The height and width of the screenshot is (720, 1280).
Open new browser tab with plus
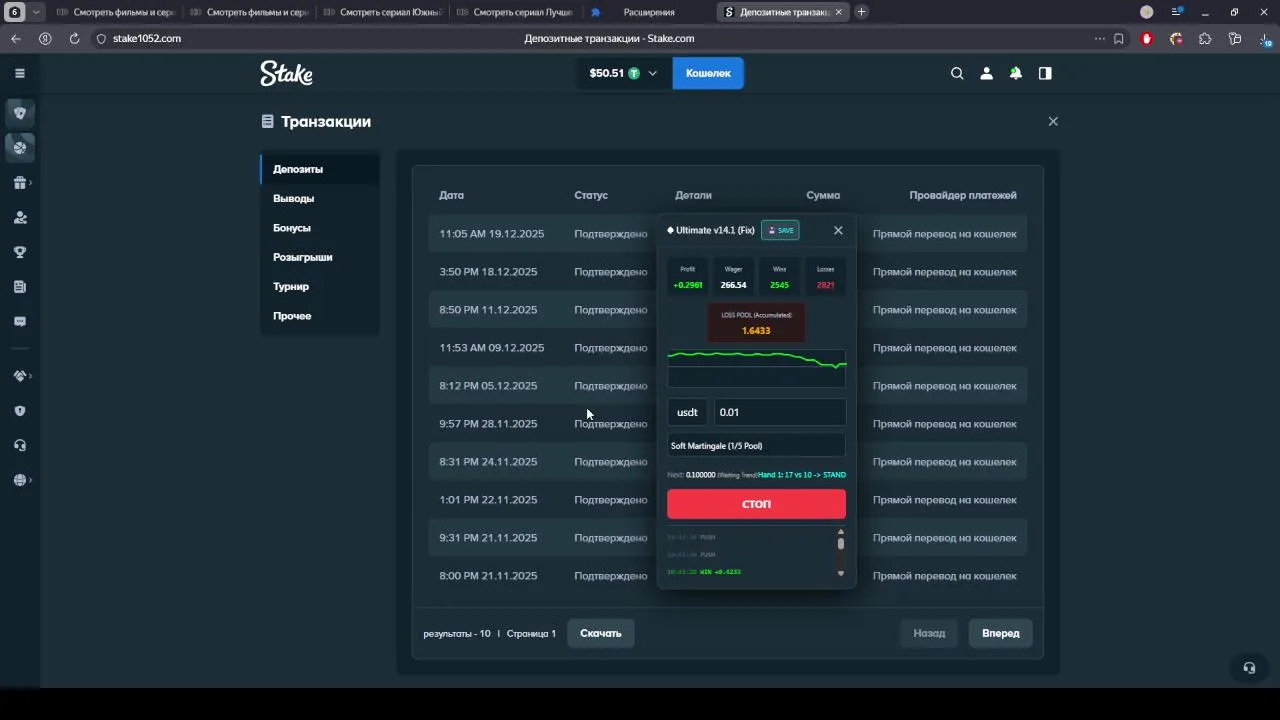[x=862, y=12]
